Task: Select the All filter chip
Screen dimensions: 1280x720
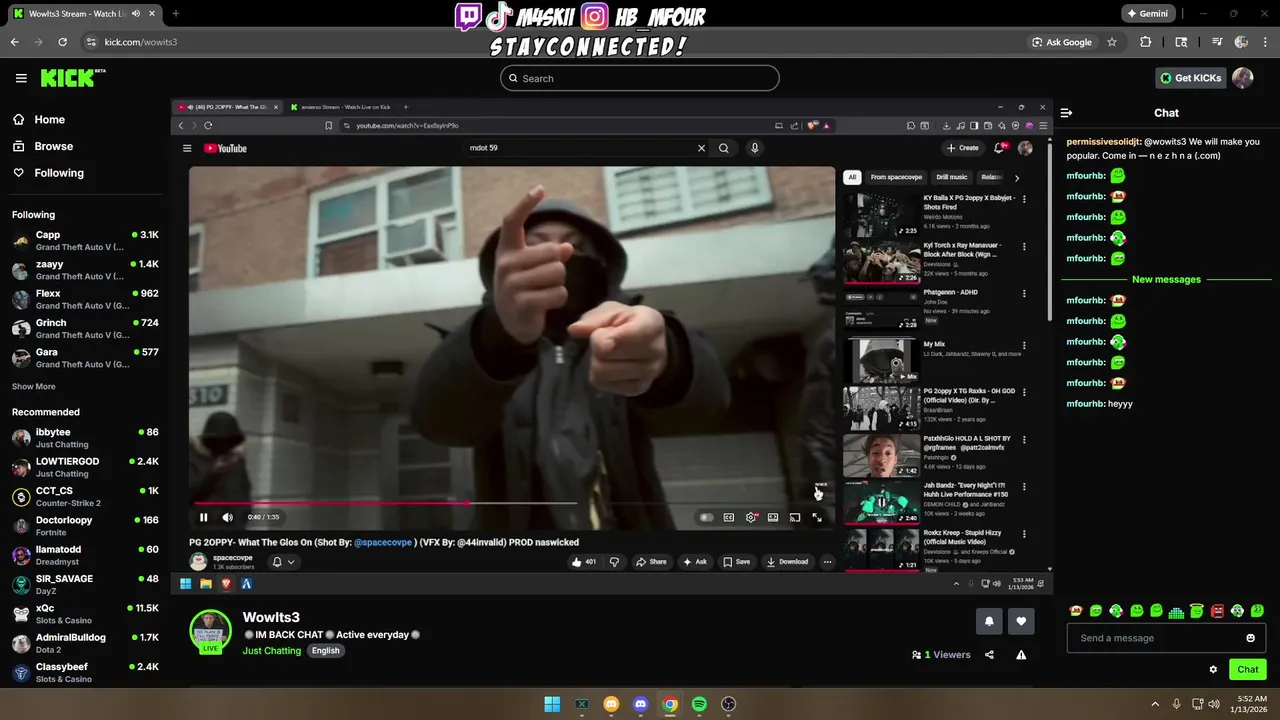Action: coord(852,177)
